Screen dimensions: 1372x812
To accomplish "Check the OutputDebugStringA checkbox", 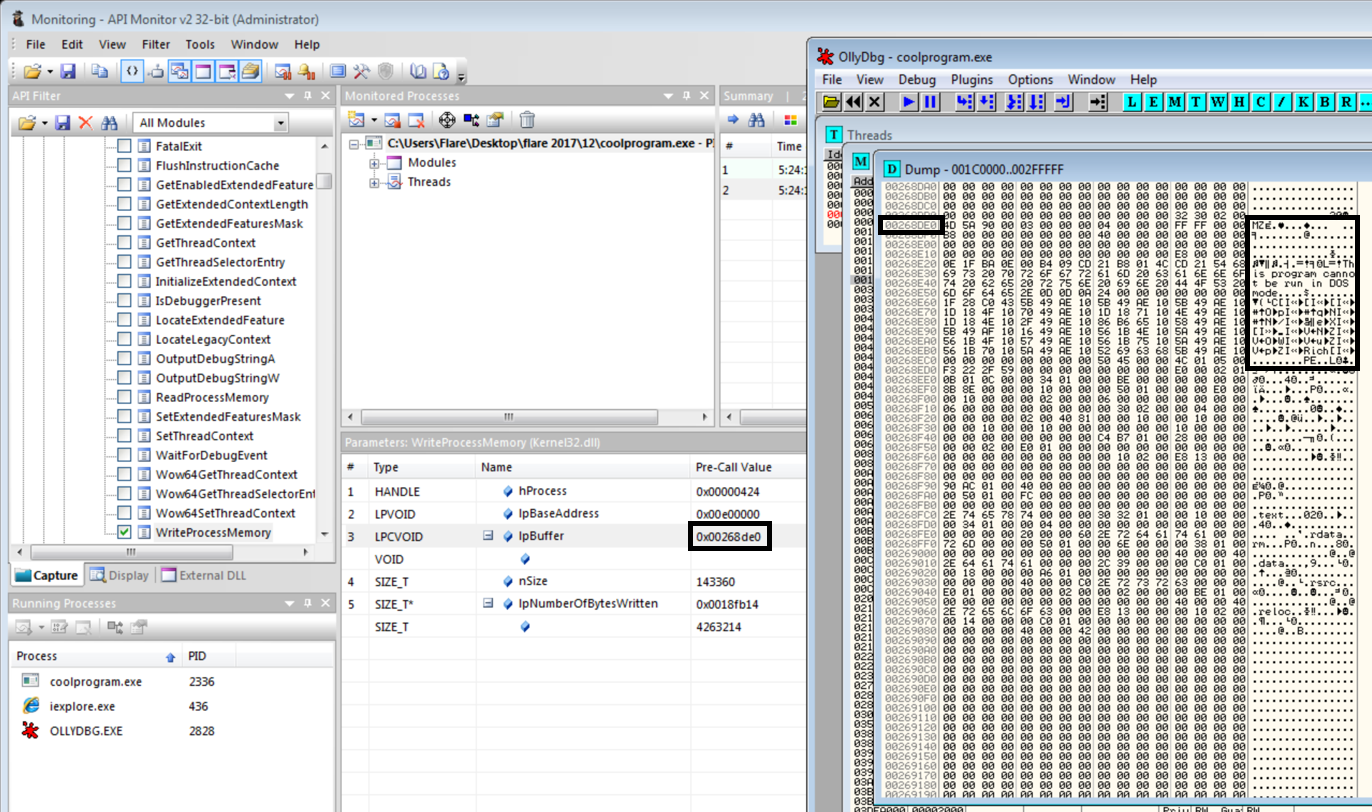I will coord(124,358).
